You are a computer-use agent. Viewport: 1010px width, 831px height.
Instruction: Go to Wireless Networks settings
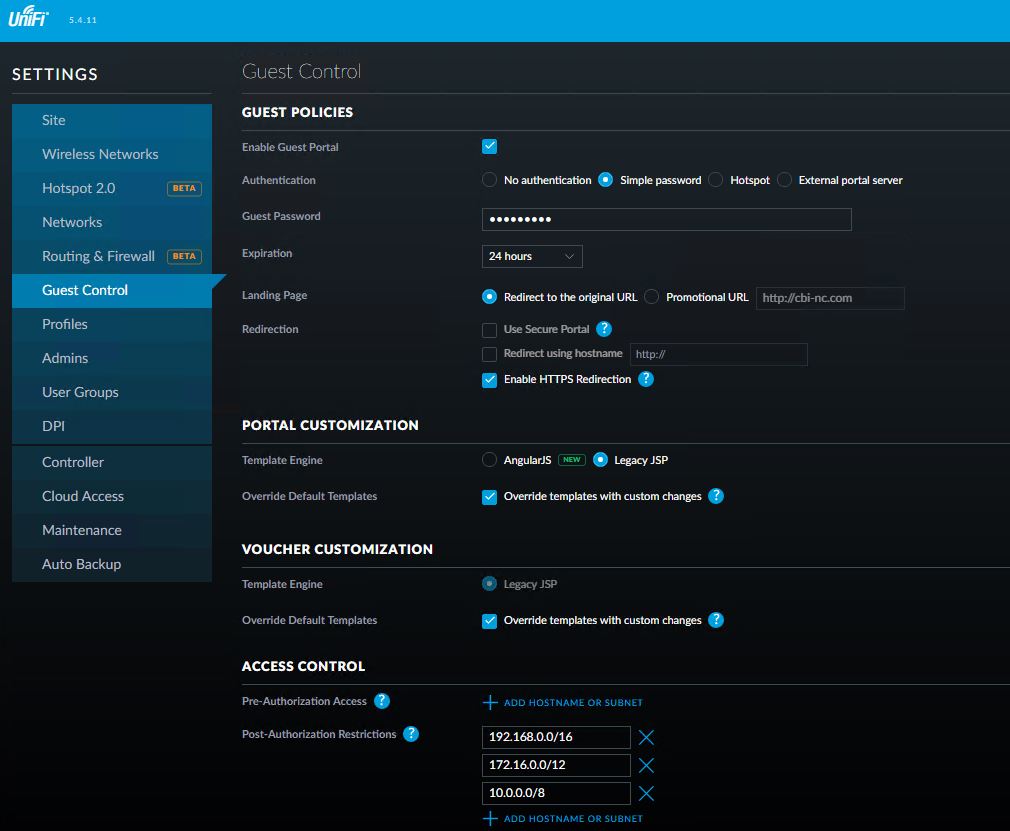click(100, 154)
